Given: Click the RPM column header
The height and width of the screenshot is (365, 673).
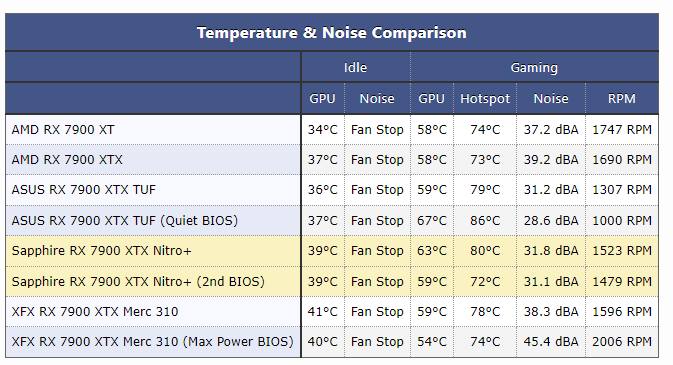Looking at the screenshot, I should click(x=621, y=99).
